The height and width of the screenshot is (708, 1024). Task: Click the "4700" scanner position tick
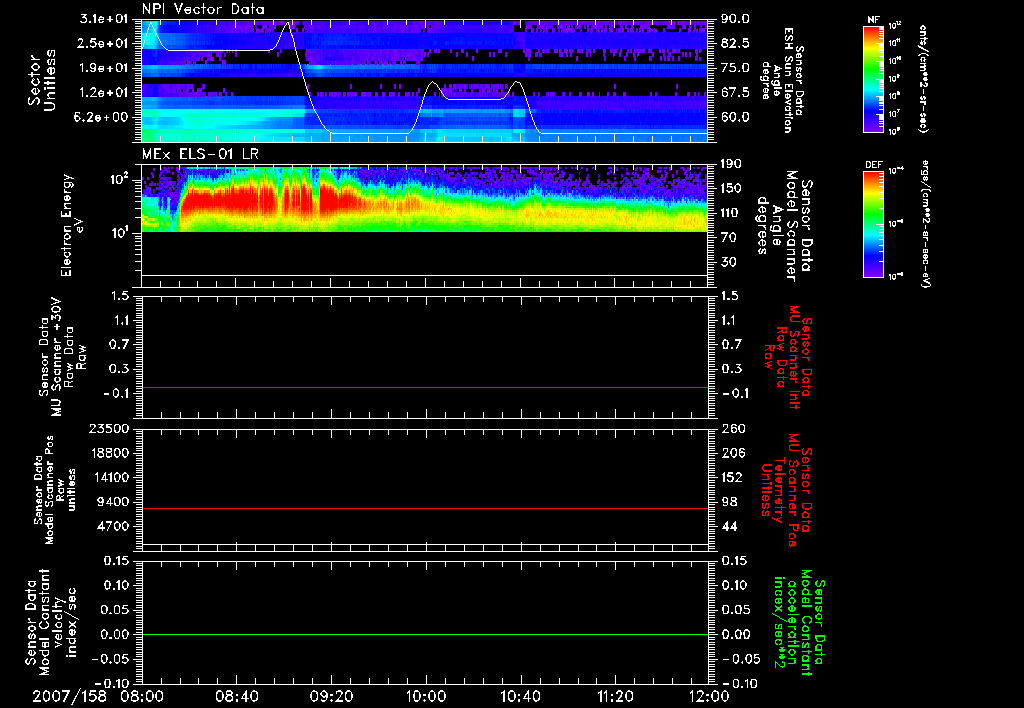coord(113,526)
